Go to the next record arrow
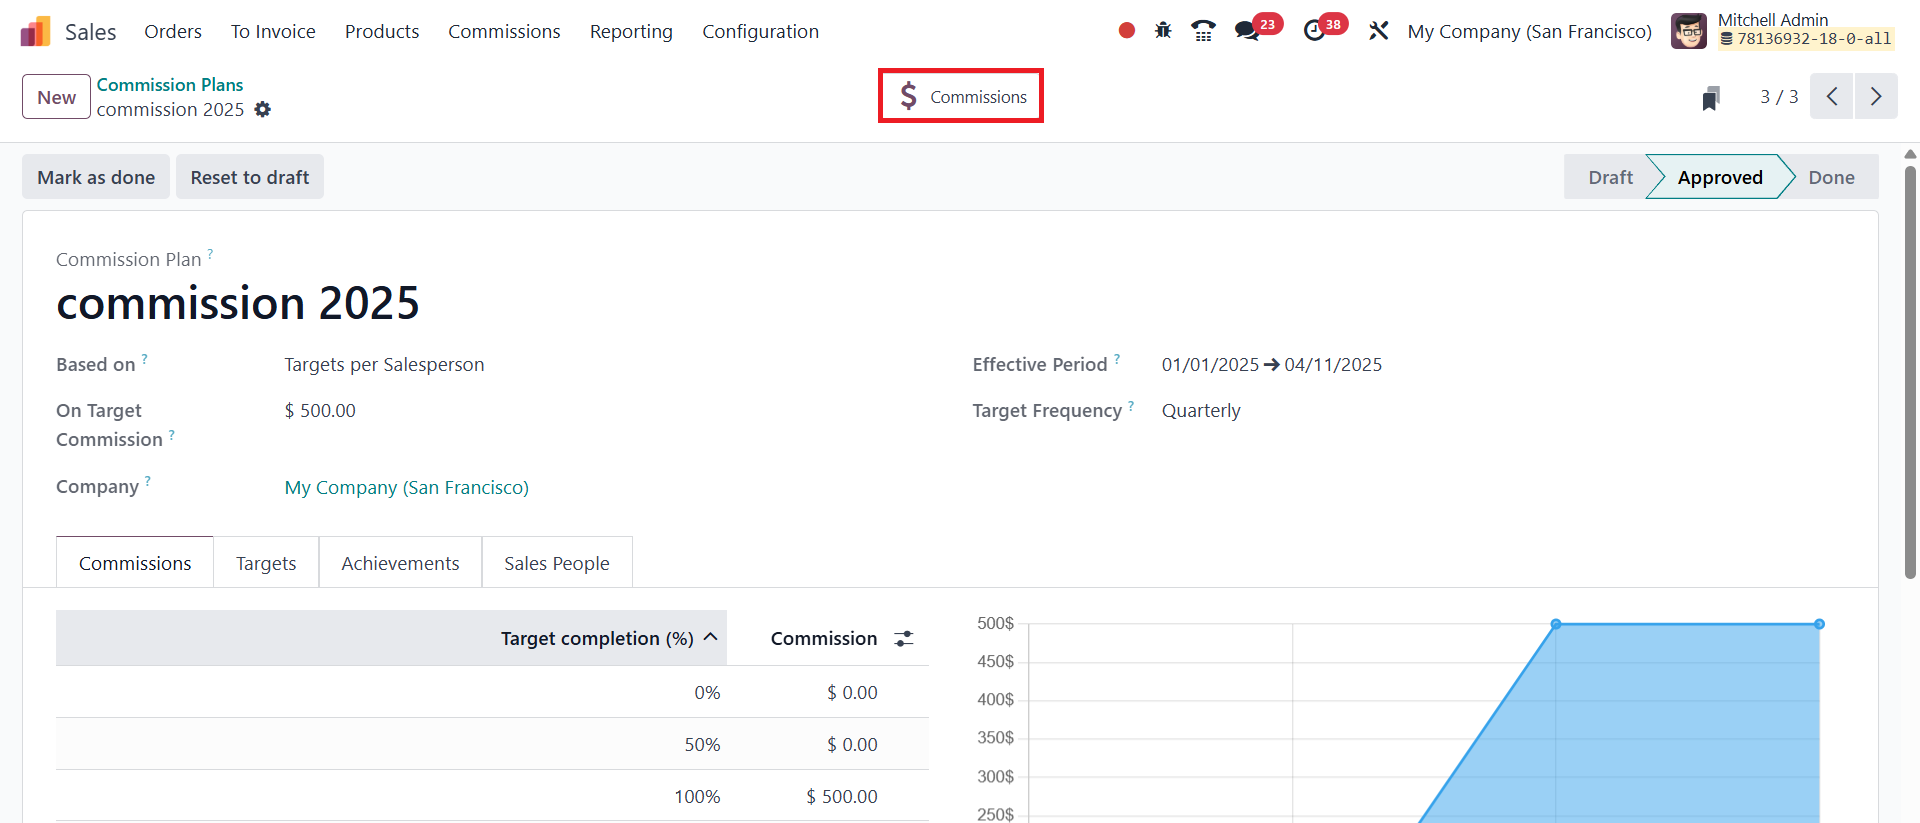 coord(1876,97)
